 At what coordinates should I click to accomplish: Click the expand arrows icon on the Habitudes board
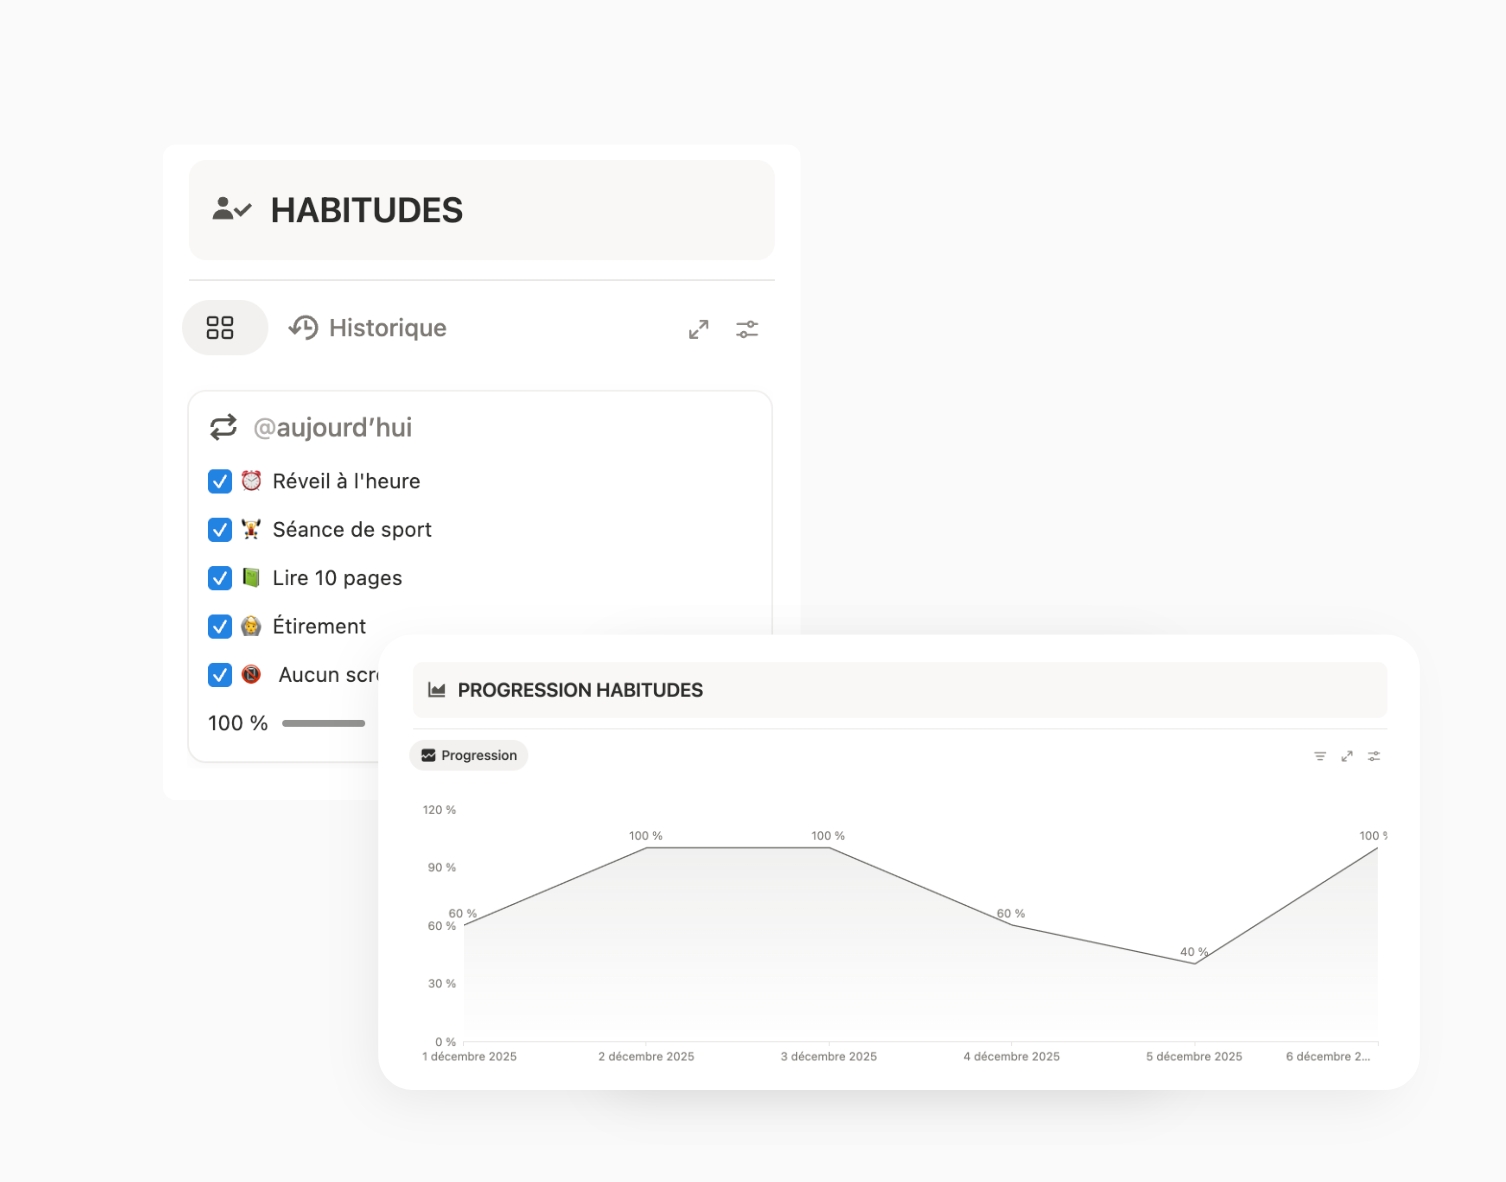(698, 329)
